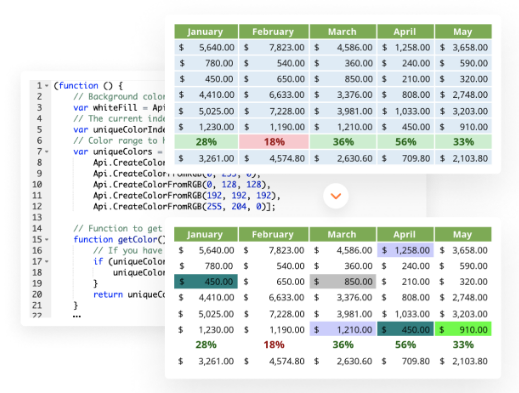Toggle the fold arrow on code line 17
The height and width of the screenshot is (393, 519).
47,262
